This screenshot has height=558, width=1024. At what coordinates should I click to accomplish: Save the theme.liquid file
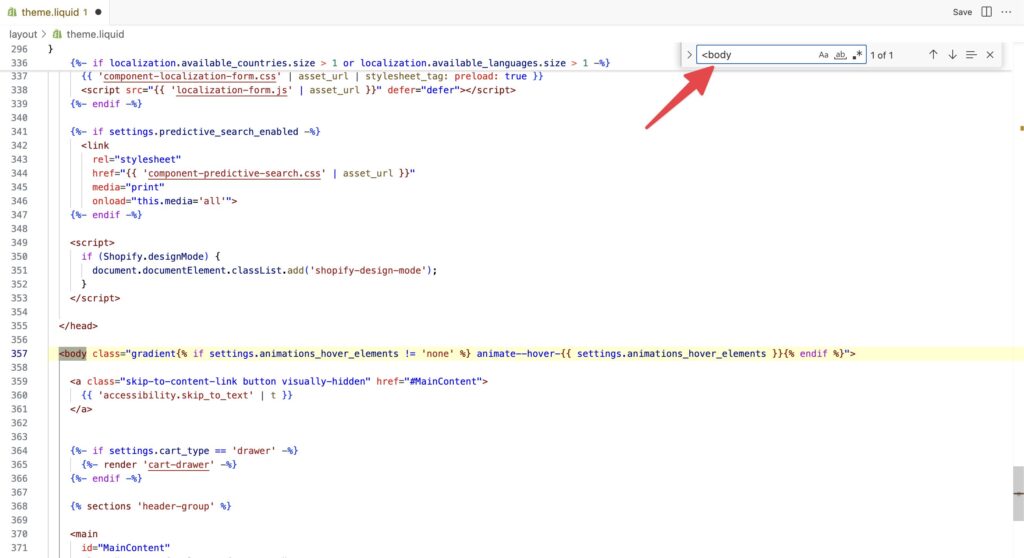(x=962, y=12)
